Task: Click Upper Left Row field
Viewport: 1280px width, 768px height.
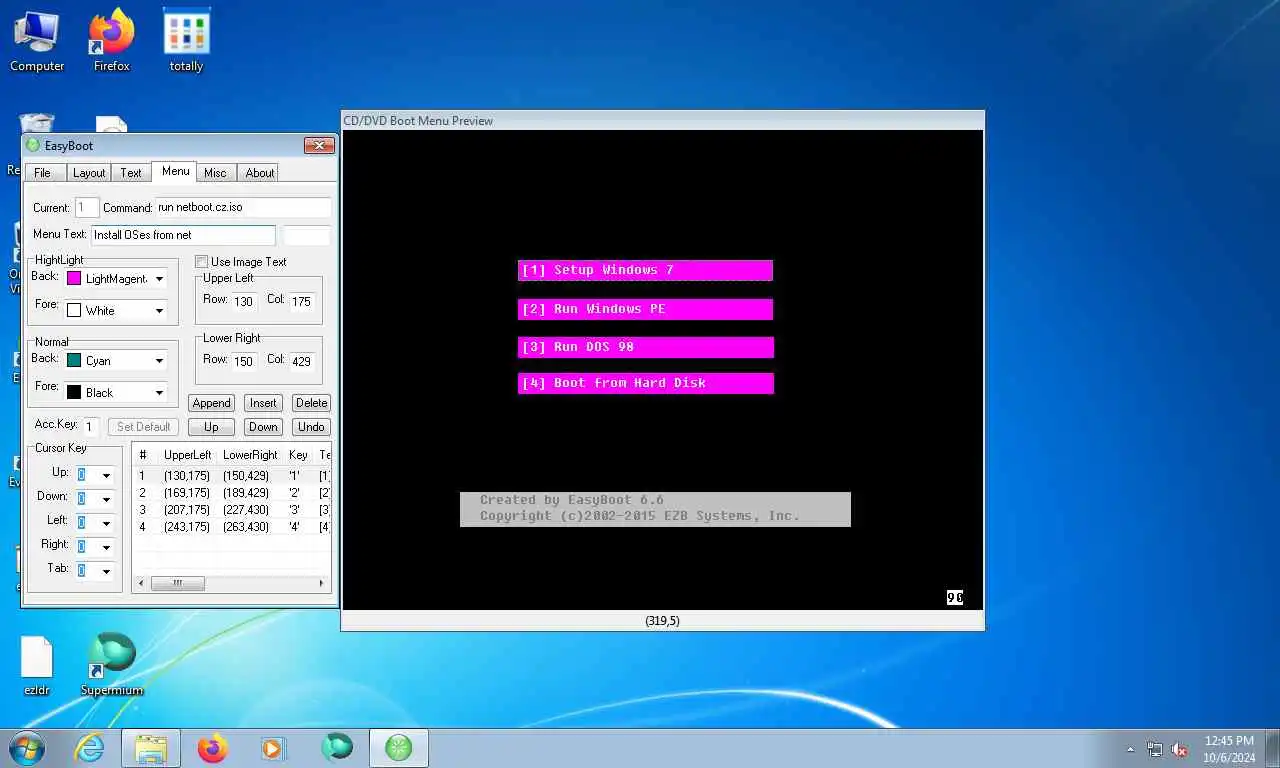Action: (x=244, y=301)
